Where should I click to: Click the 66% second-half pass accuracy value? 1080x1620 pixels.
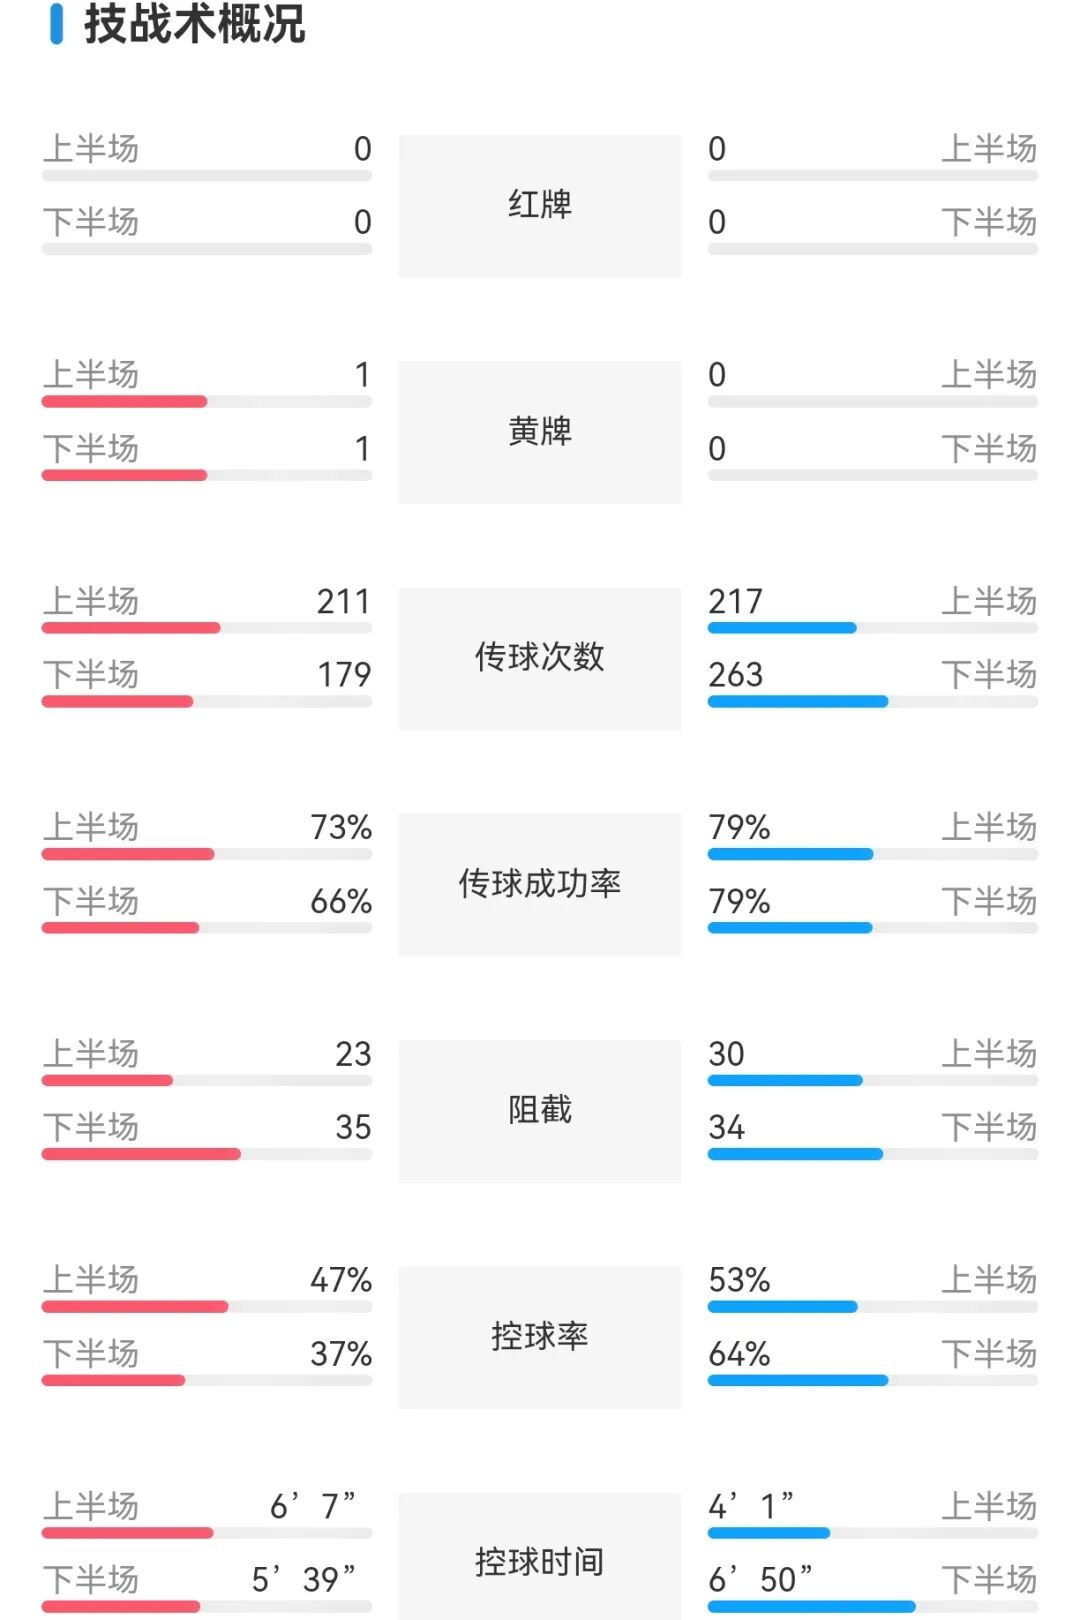click(x=340, y=902)
